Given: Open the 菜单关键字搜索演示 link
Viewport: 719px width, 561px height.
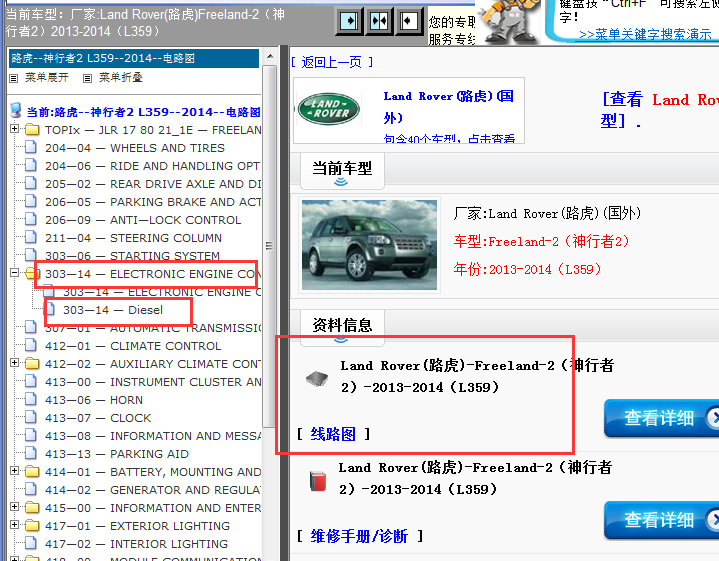Looking at the screenshot, I should 645,34.
